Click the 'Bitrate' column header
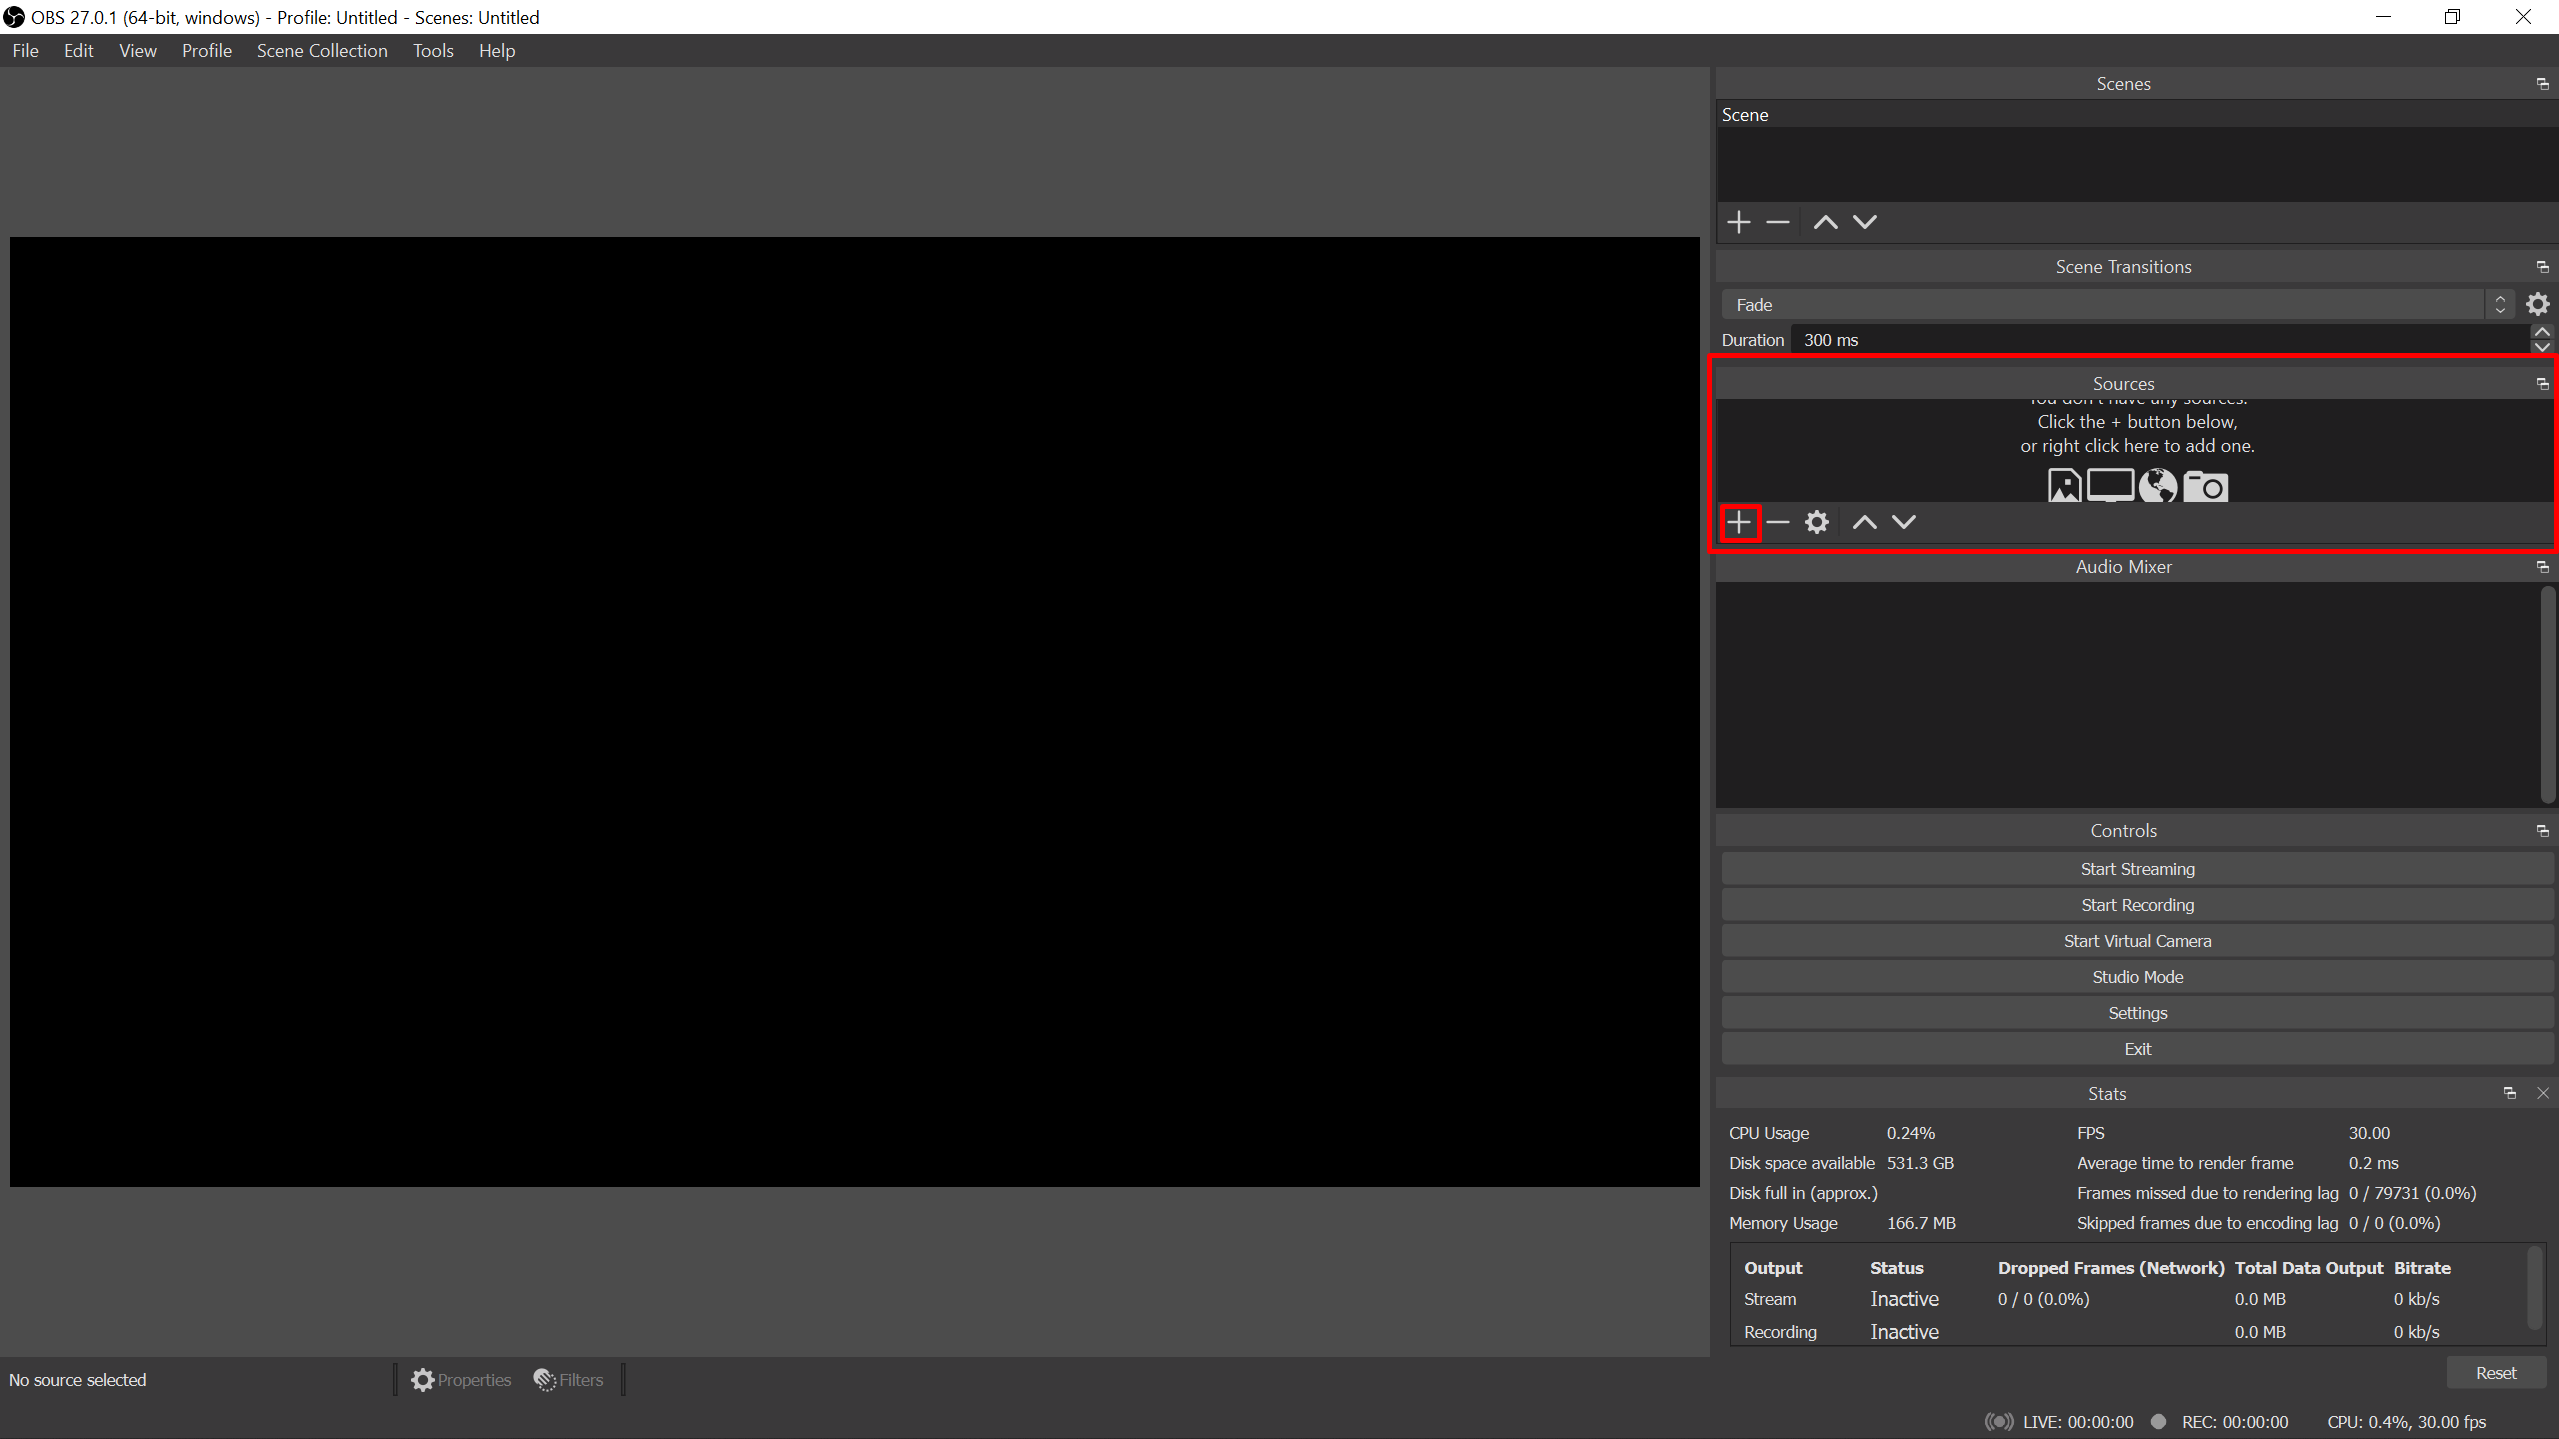Viewport: 2559px width, 1439px height. click(2422, 1268)
